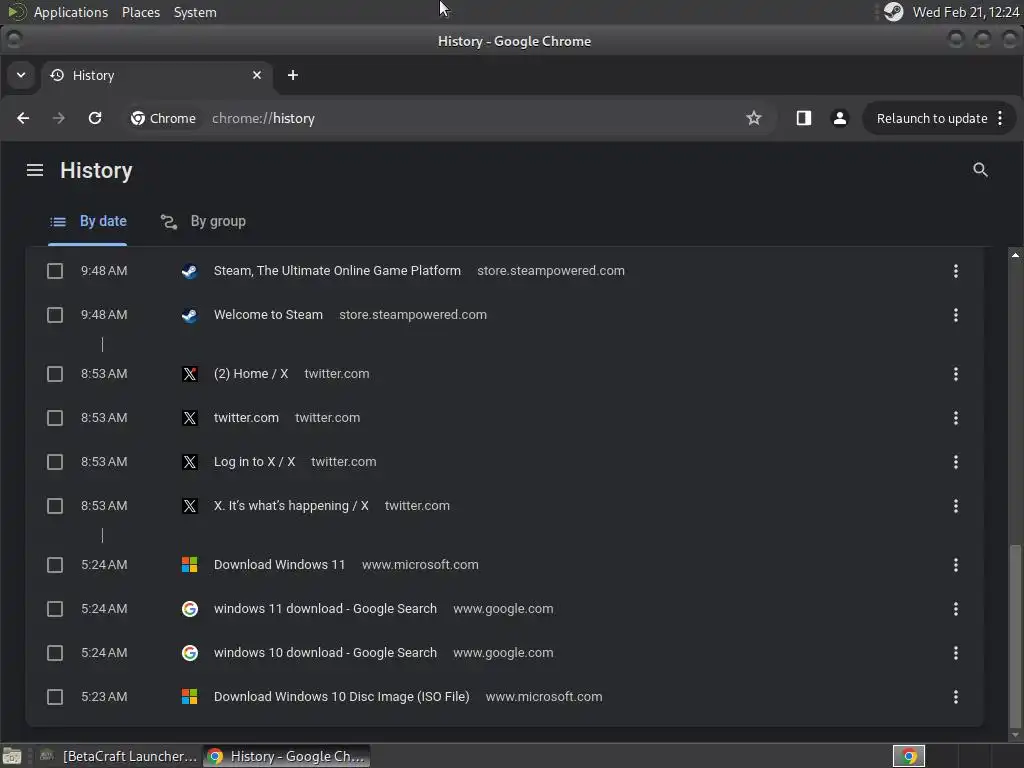Click the Microsoft favicon beside Download Windows 11

[189, 565]
